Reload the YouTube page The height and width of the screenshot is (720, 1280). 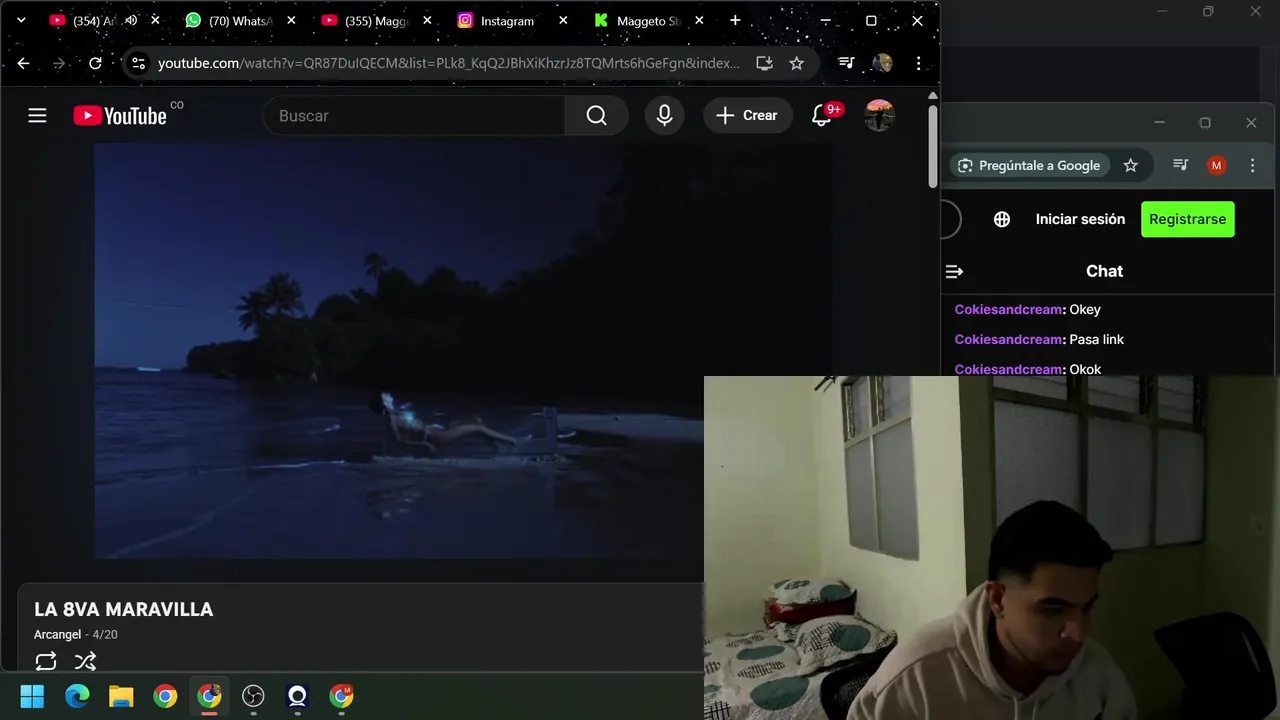point(95,63)
